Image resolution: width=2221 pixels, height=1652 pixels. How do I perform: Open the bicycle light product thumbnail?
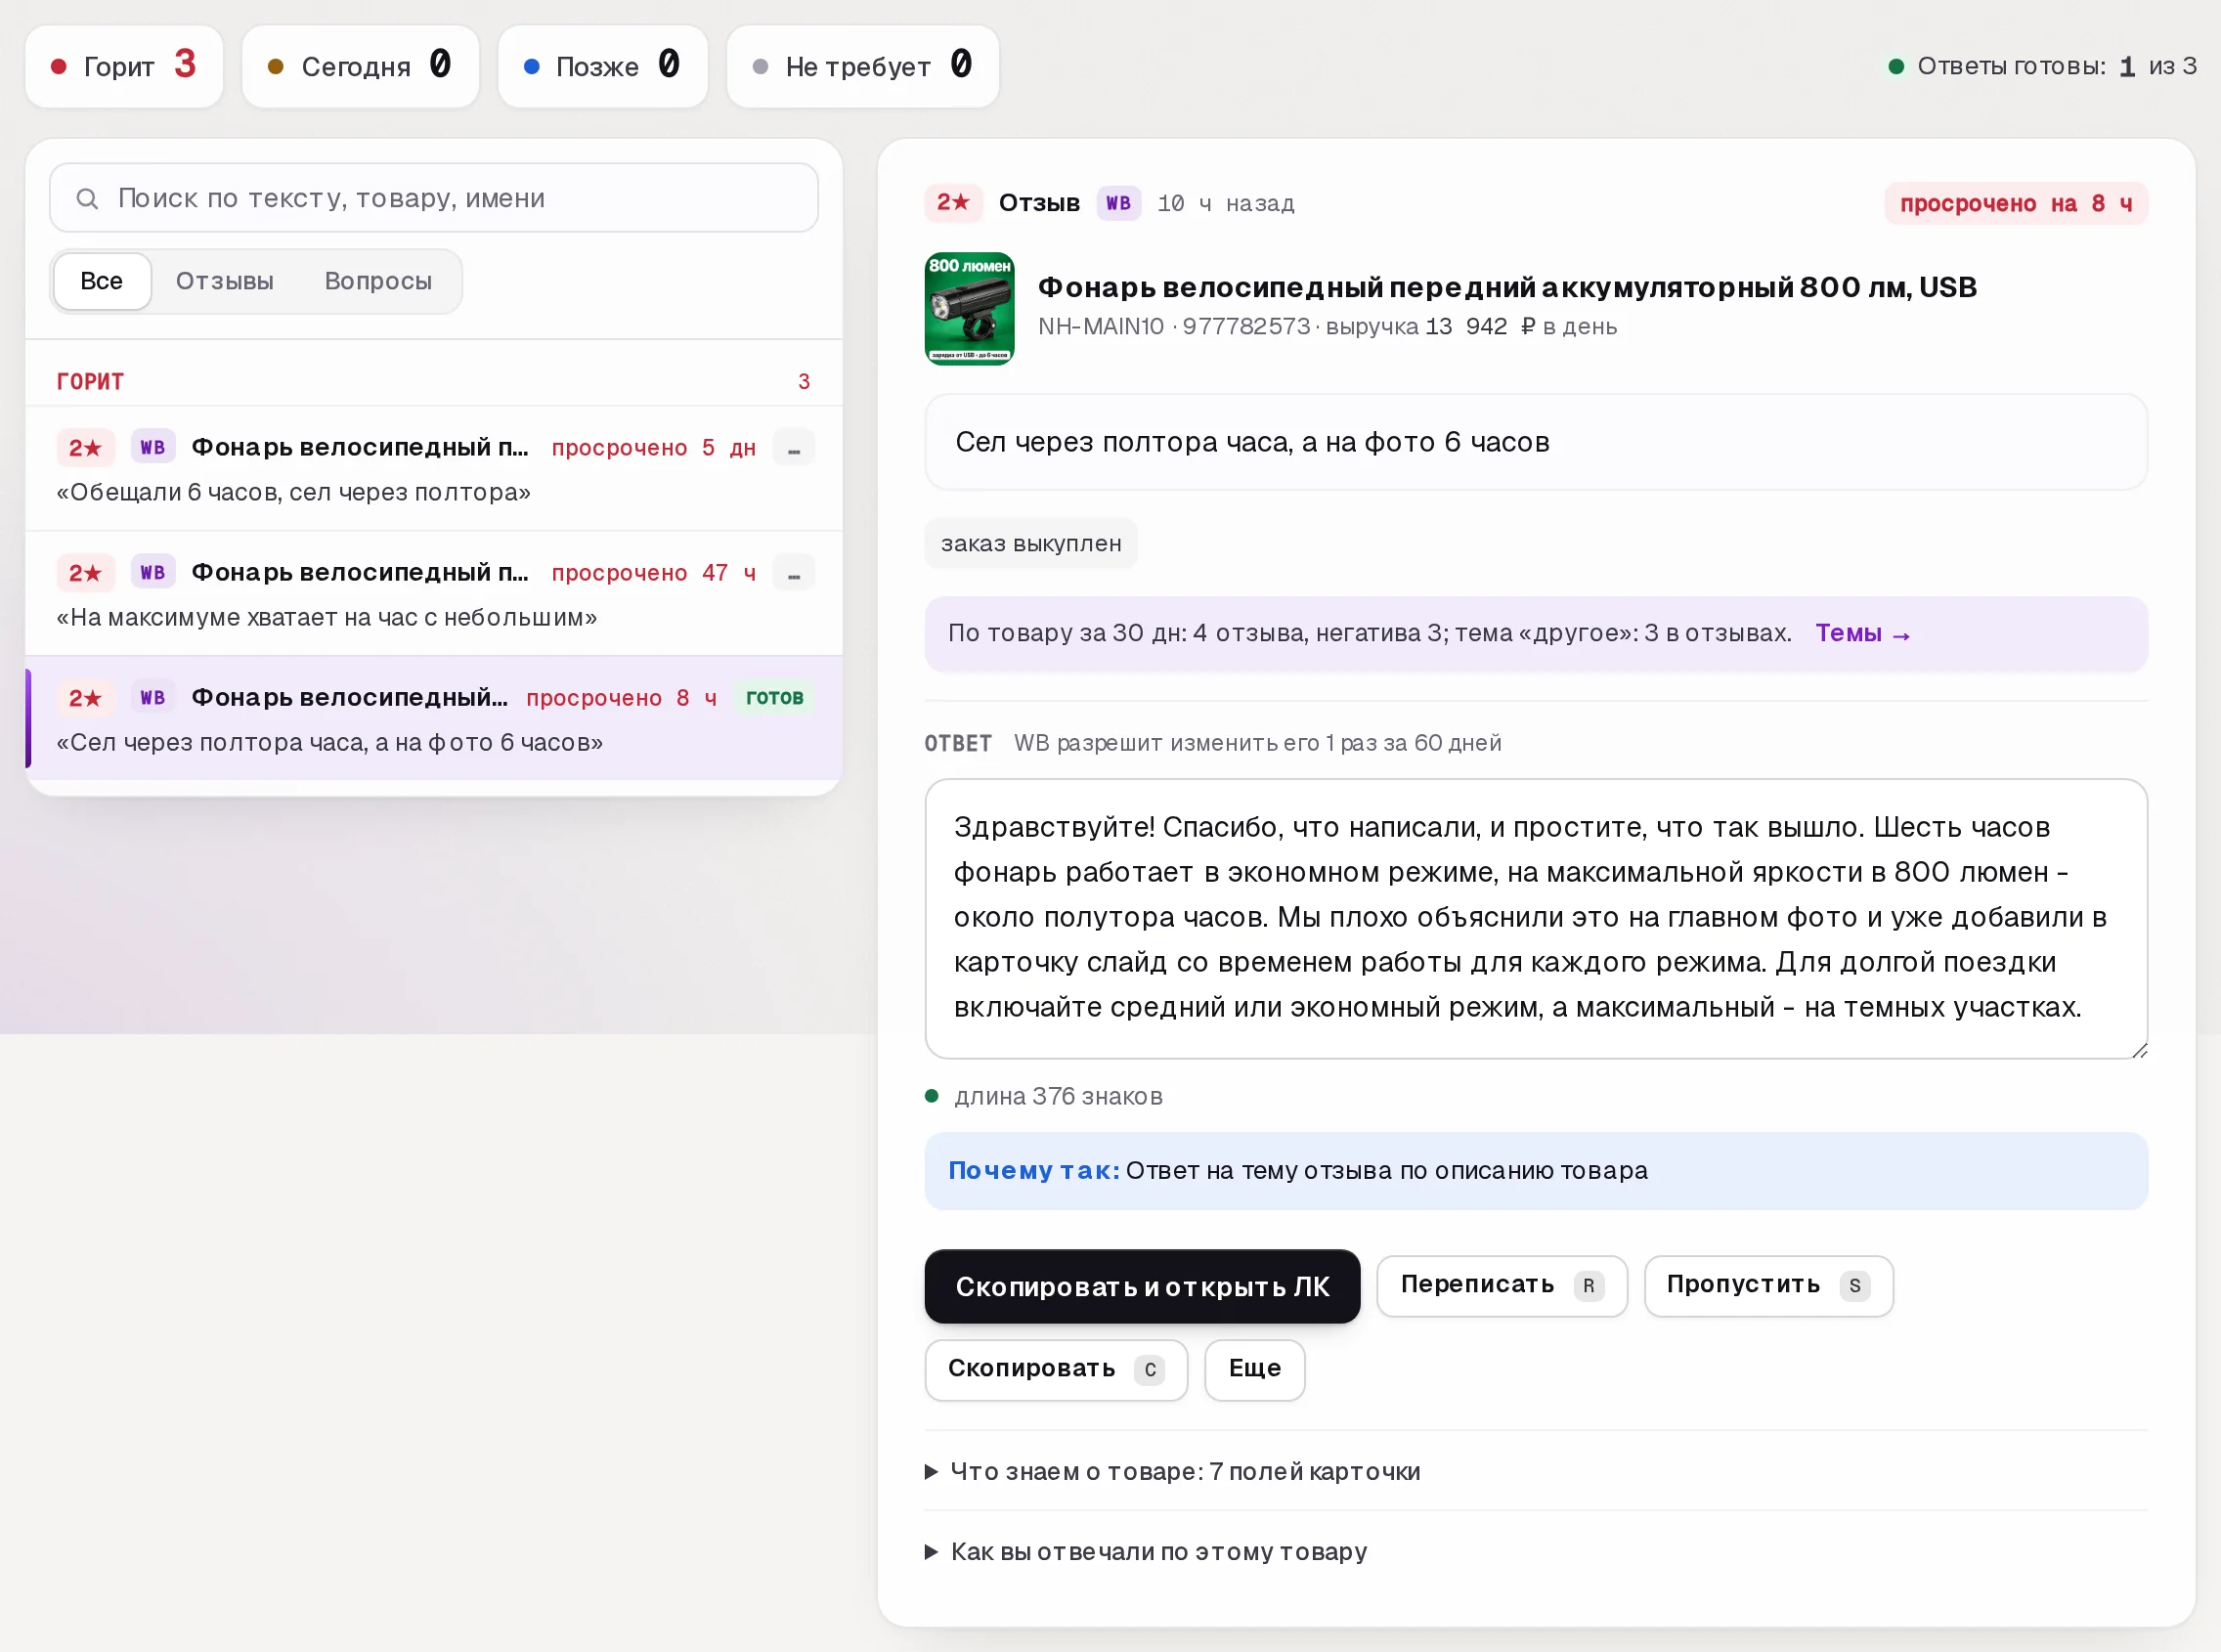pos(969,309)
